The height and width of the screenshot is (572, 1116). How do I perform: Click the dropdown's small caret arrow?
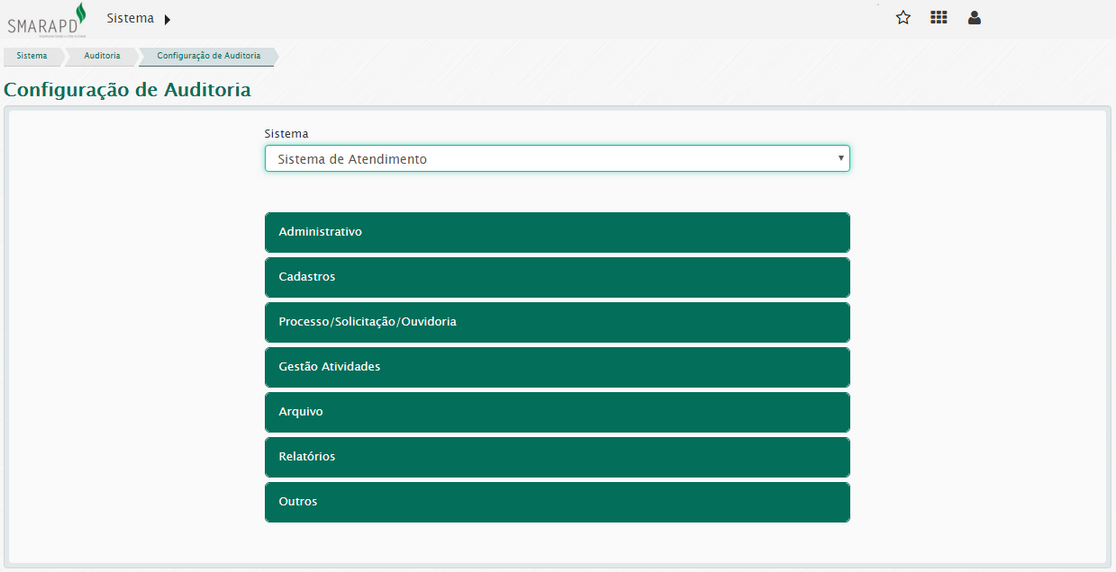[841, 158]
